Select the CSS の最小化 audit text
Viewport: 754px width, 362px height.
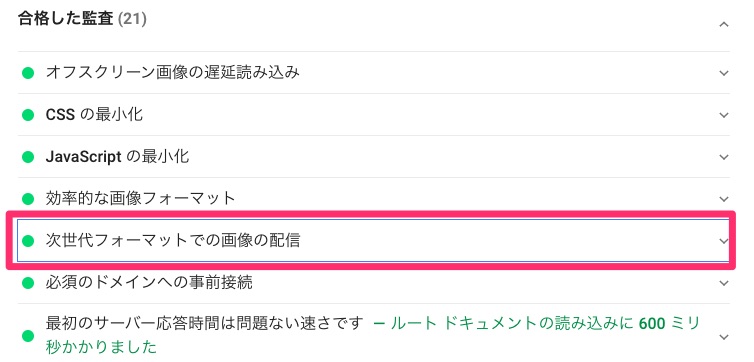94,115
